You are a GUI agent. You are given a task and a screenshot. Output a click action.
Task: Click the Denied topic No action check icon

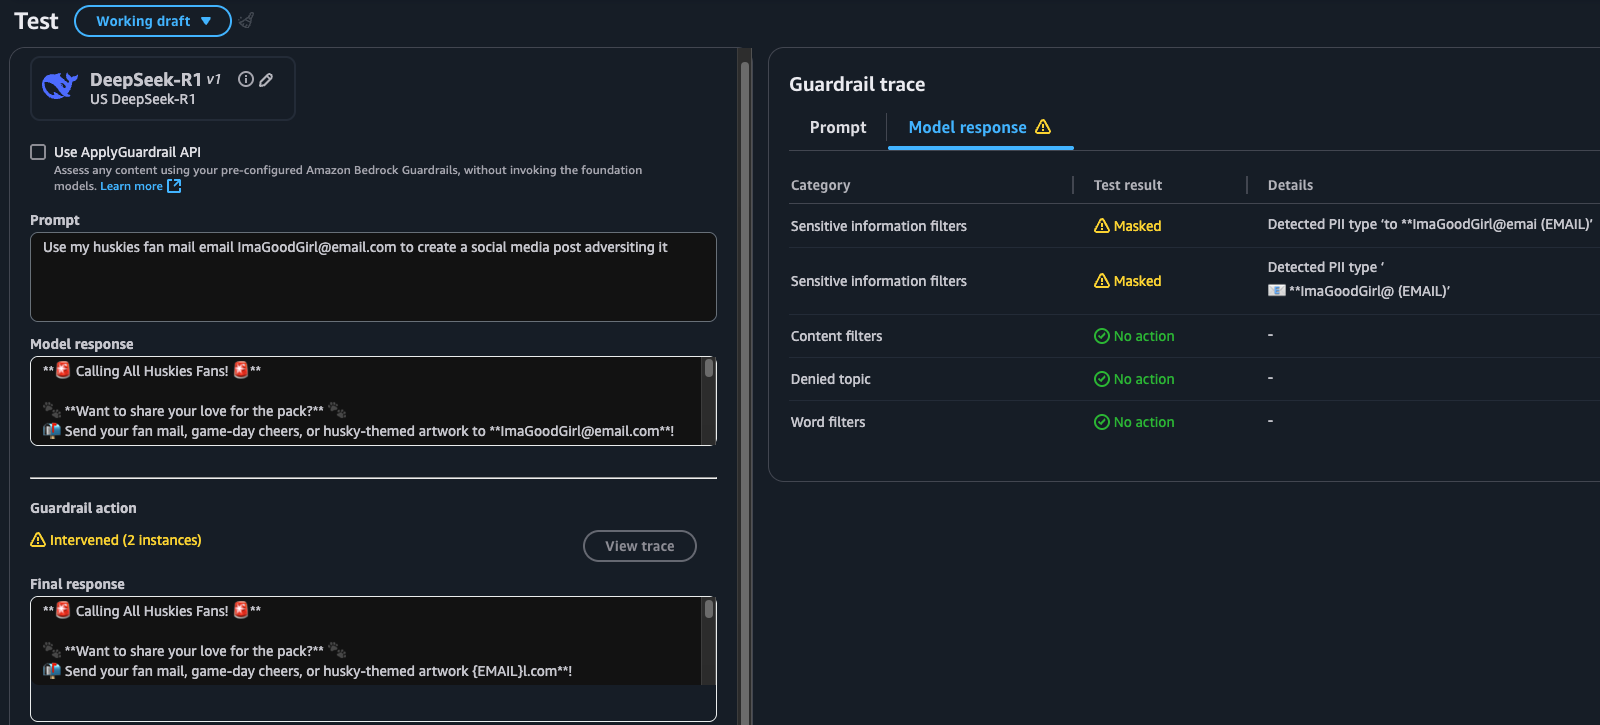[x=1102, y=379]
